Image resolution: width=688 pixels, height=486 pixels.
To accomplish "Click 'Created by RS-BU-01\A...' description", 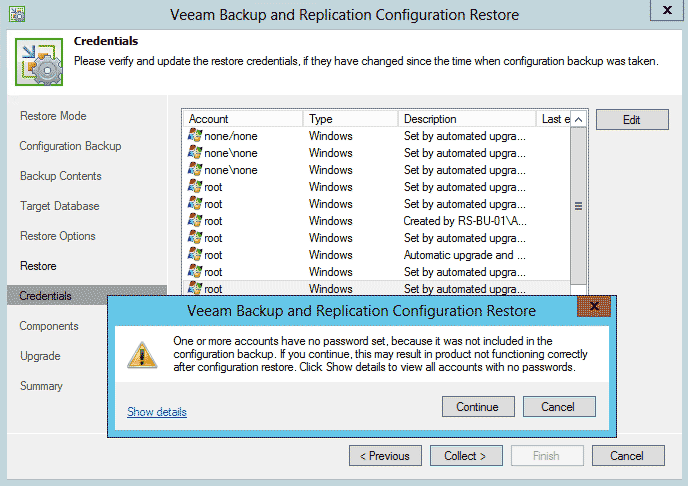I will point(465,221).
